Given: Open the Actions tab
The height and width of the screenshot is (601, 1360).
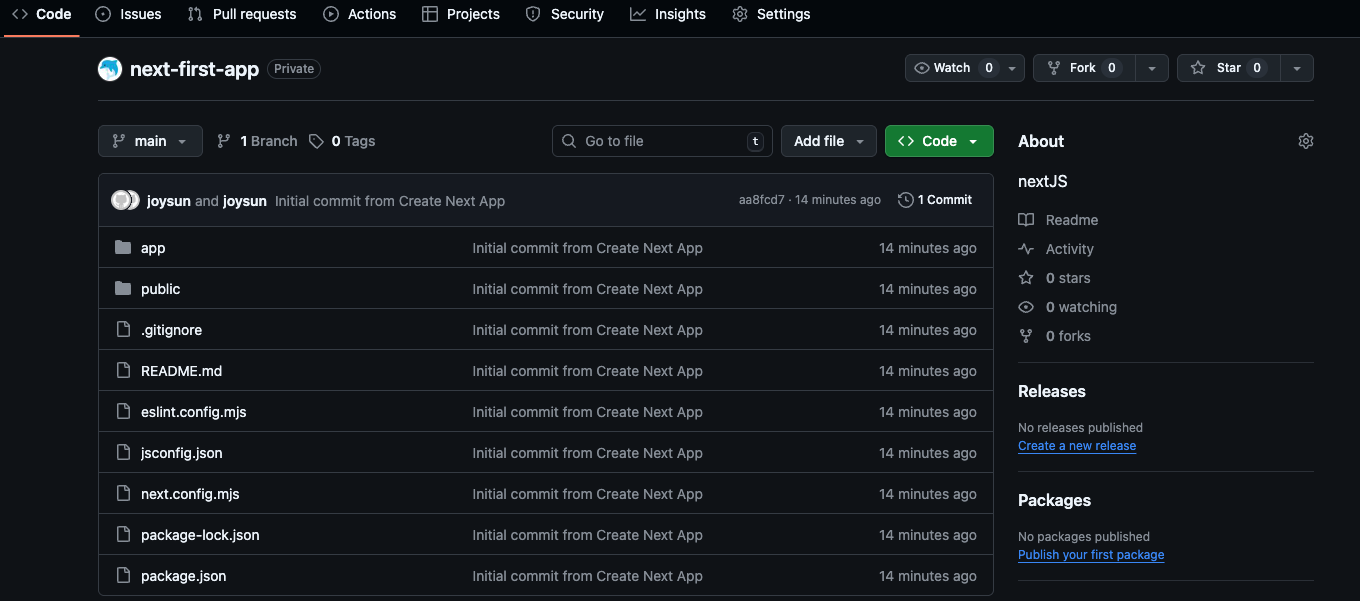Looking at the screenshot, I should (x=360, y=14).
